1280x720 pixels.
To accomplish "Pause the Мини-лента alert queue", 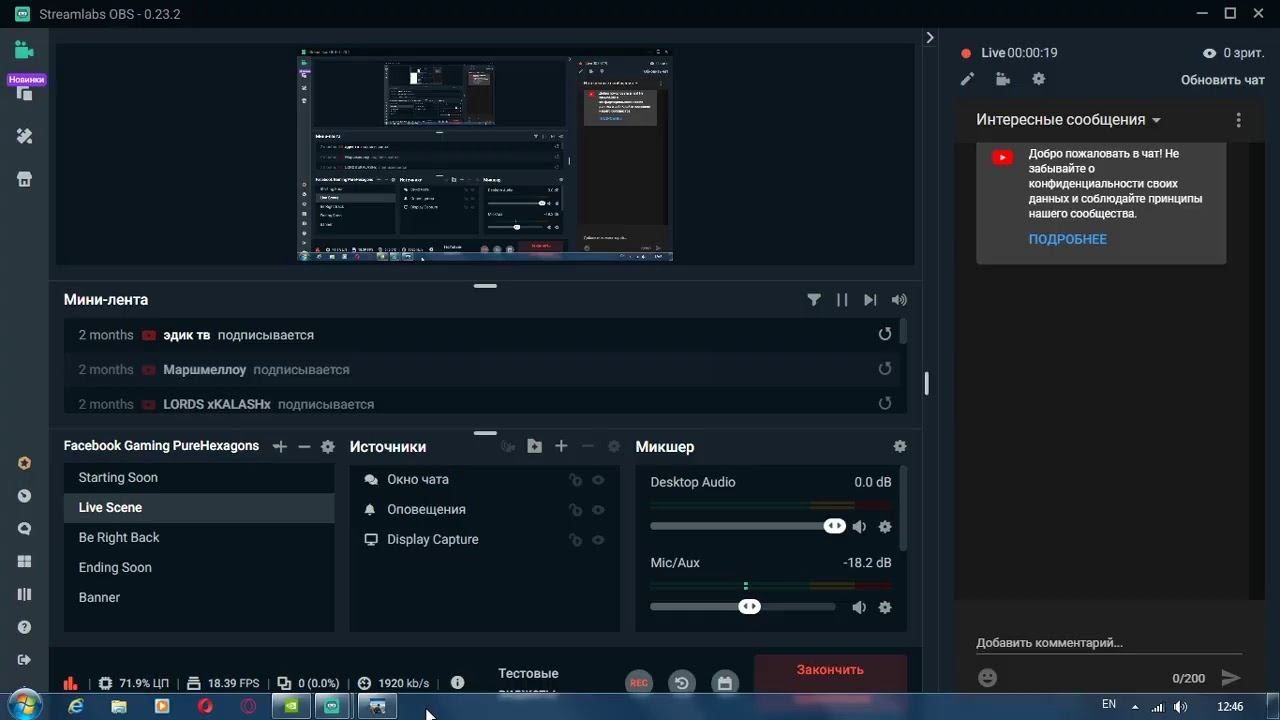I will coord(842,300).
